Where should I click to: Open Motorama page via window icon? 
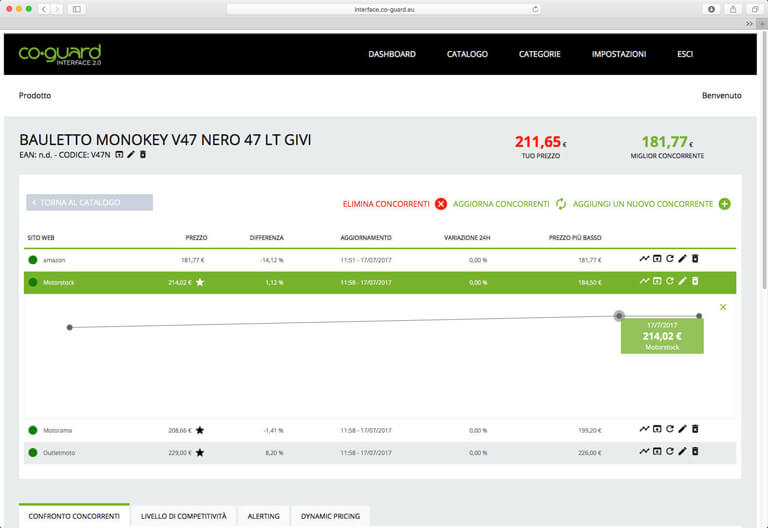click(657, 429)
